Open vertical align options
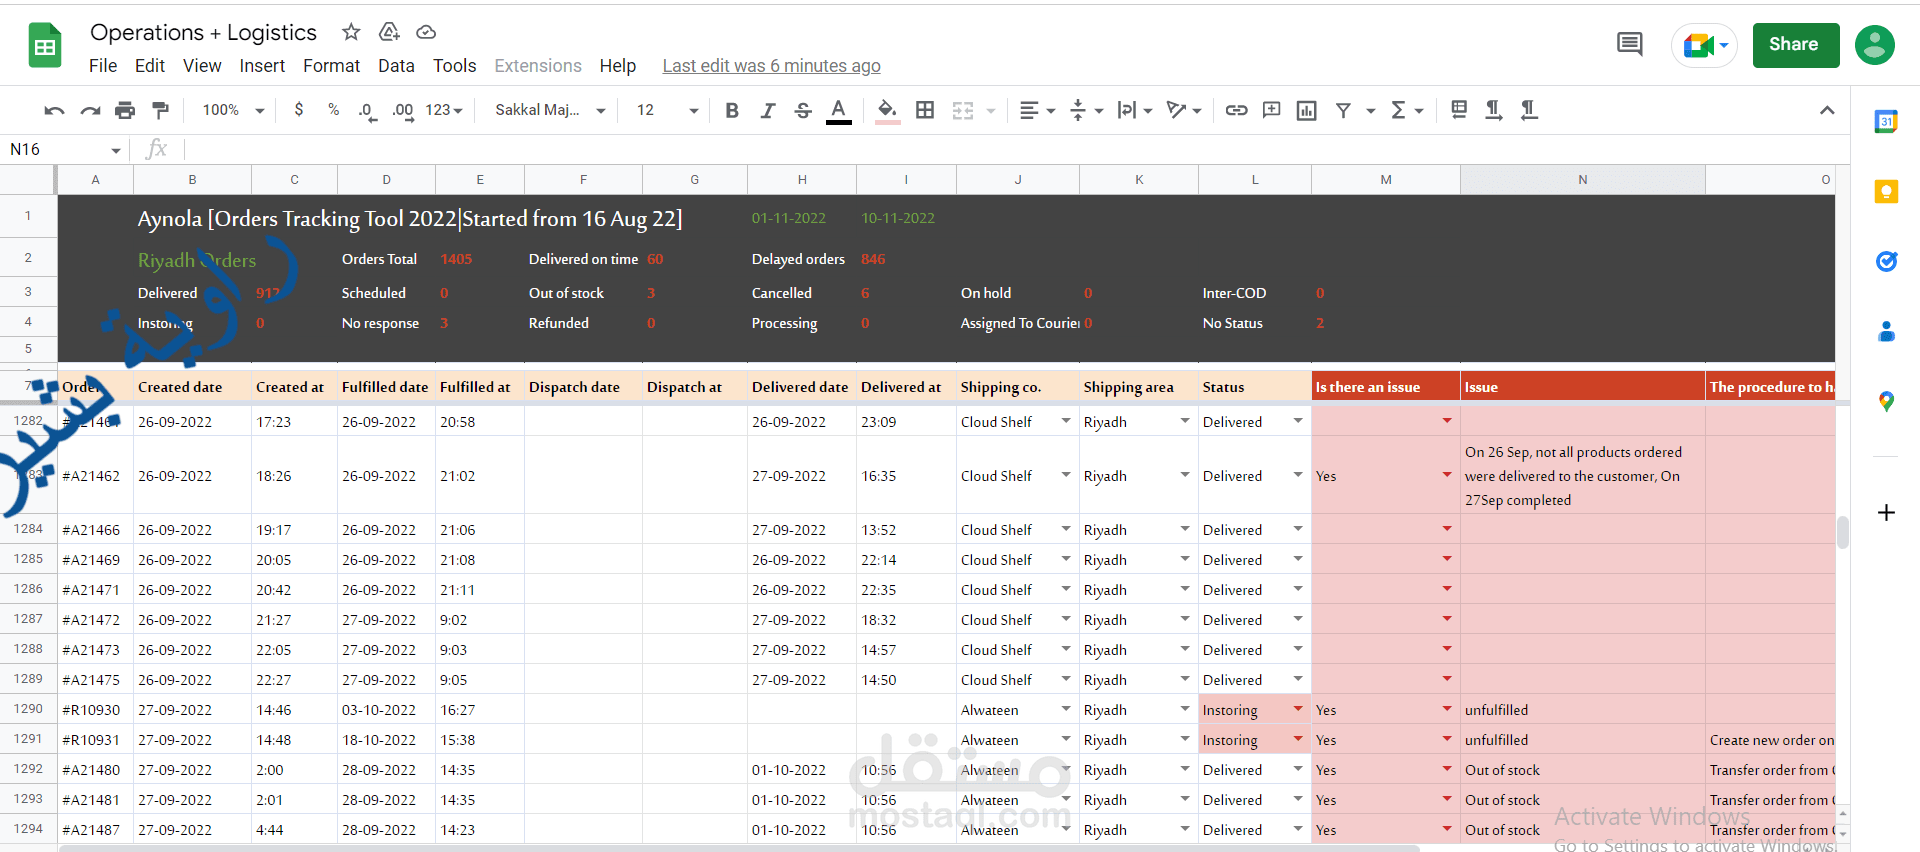The image size is (1920, 852). click(x=1086, y=110)
